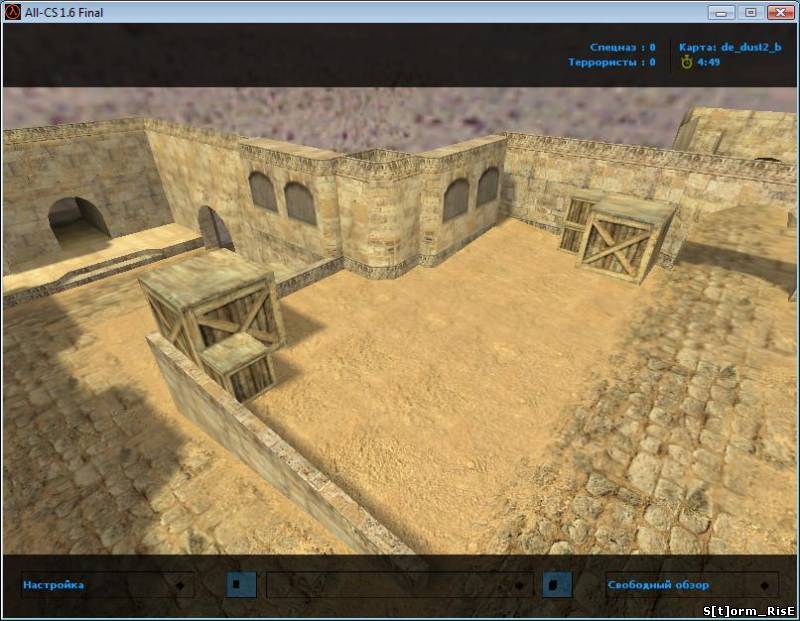
Task: Maximize the All-CS 1.6 Final window
Action: (751, 12)
